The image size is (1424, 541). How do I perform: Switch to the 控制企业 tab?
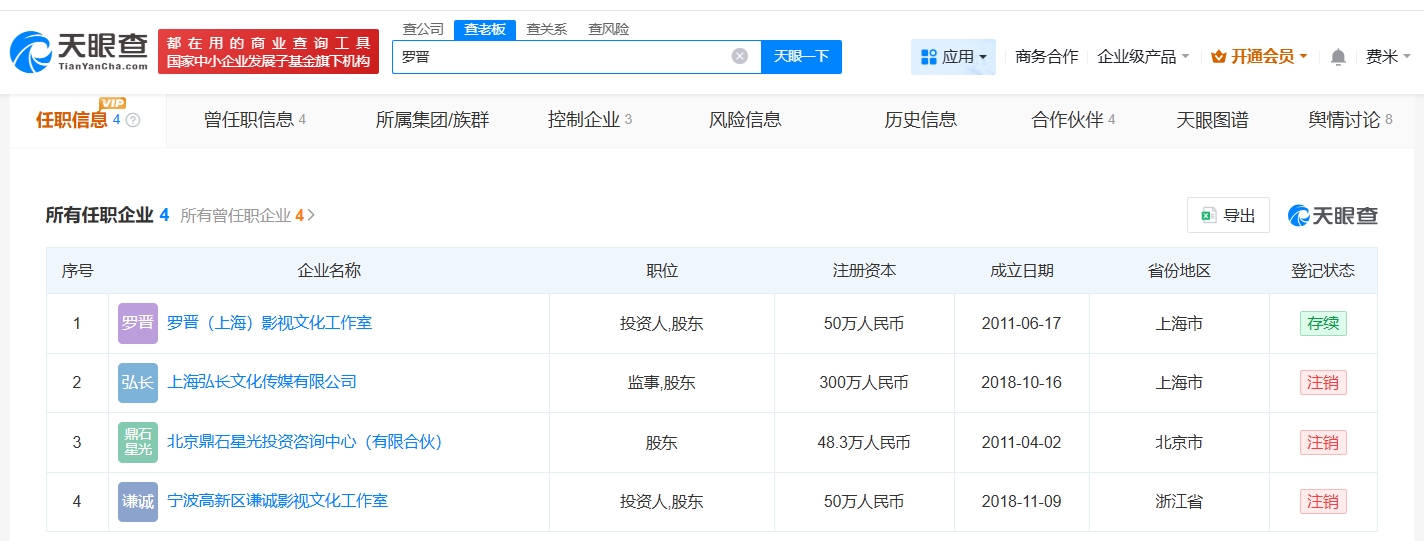[x=589, y=120]
